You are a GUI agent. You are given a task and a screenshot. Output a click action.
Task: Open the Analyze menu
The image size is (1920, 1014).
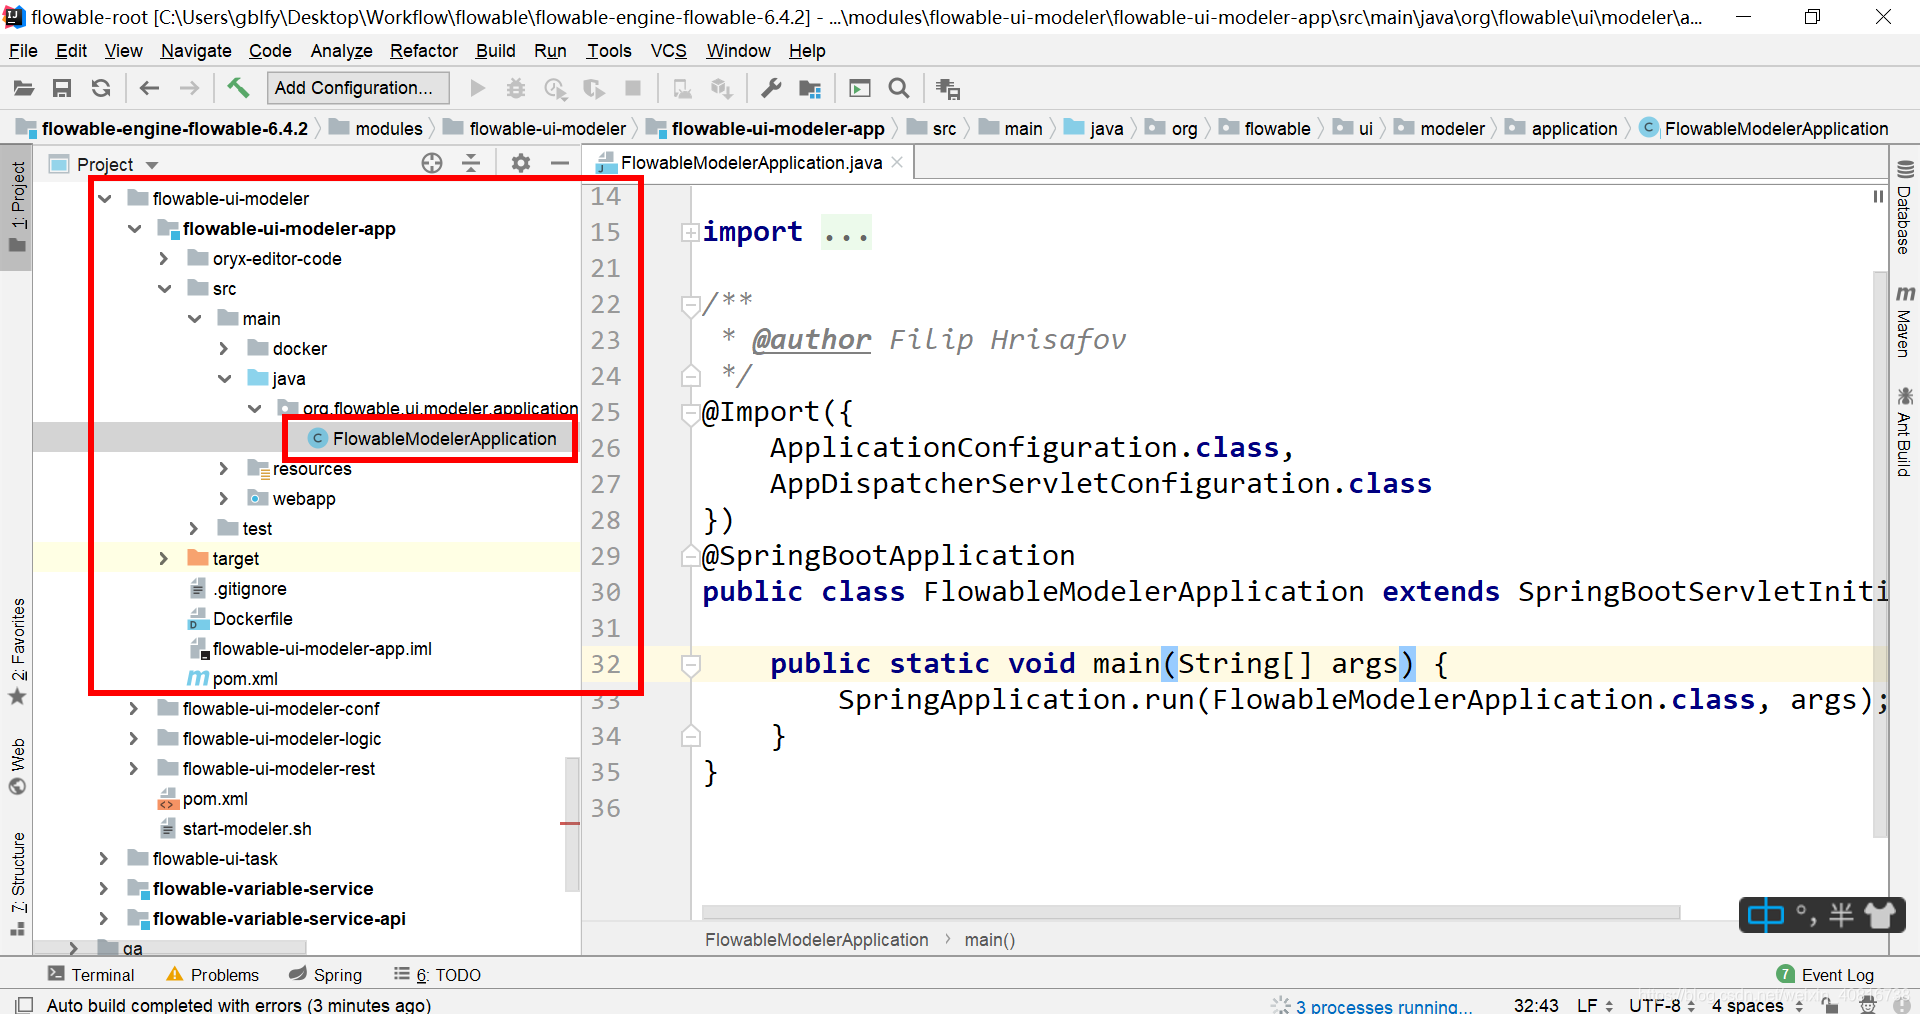point(341,51)
